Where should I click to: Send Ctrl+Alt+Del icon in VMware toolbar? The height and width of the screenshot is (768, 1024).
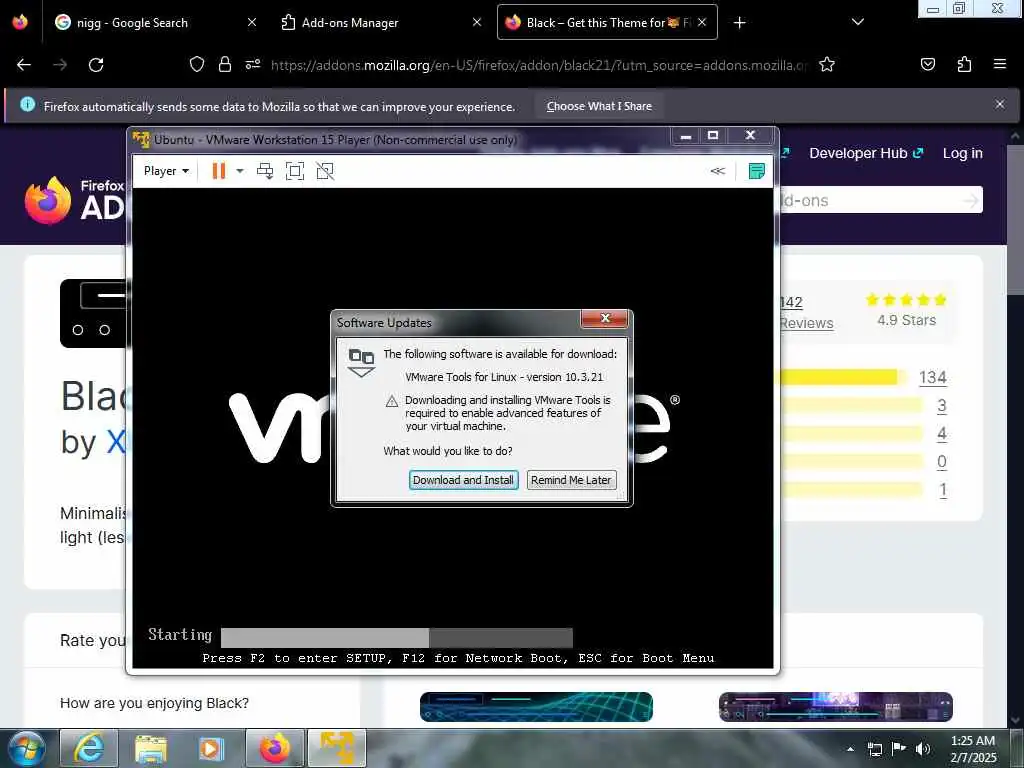265,171
